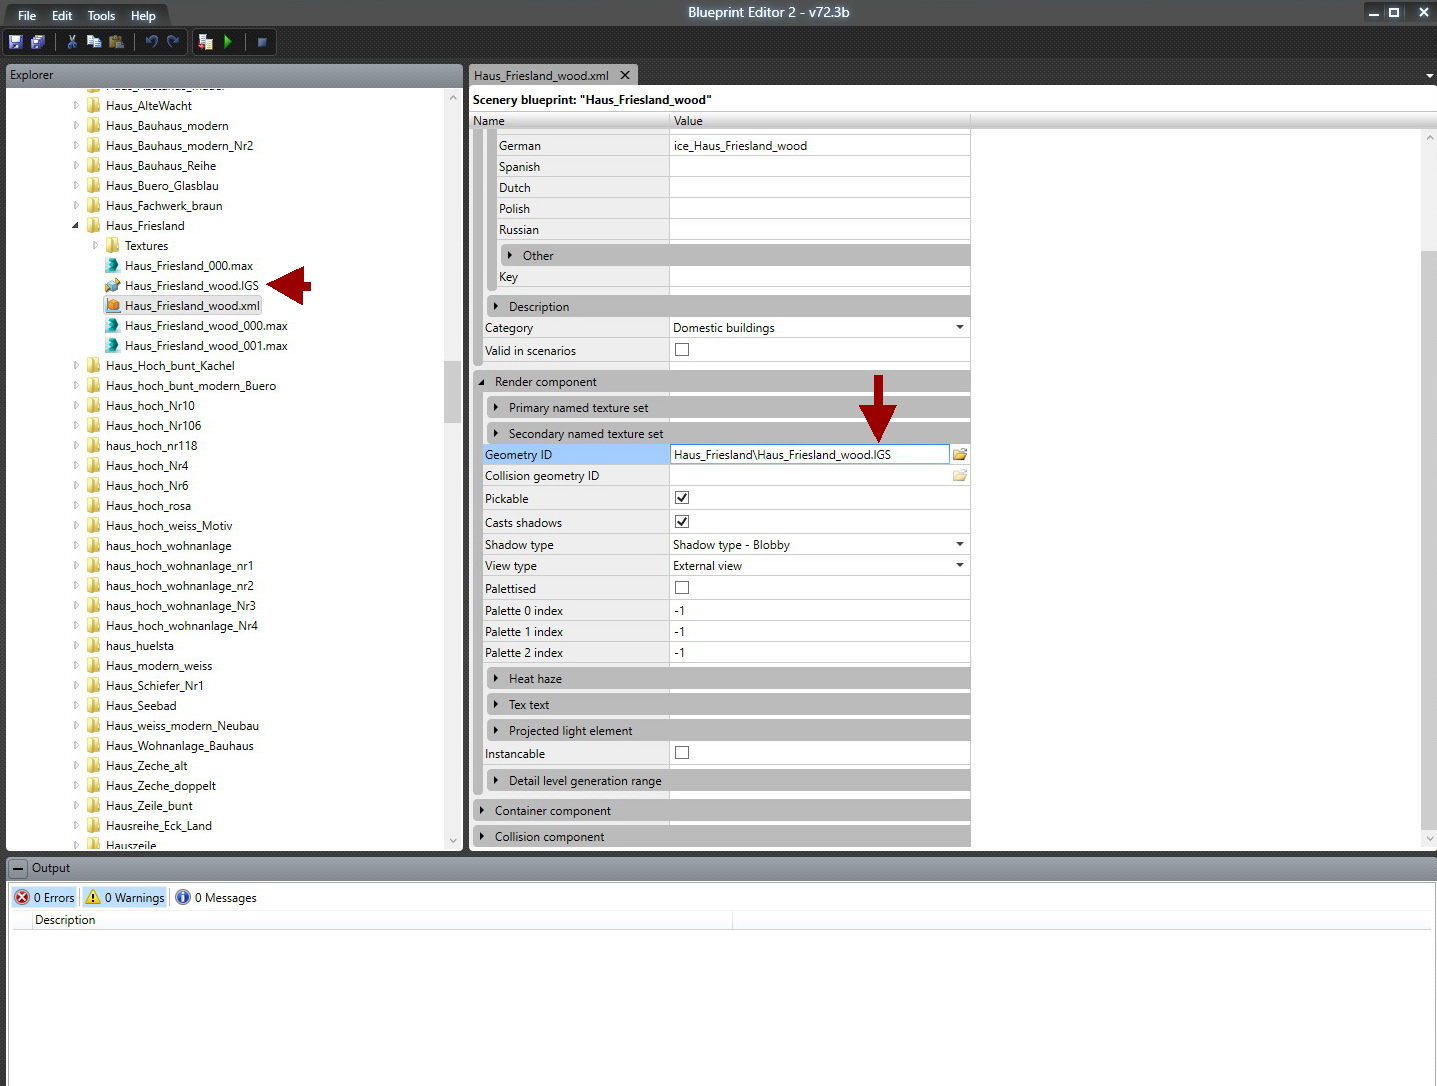Collapse the Haus_Friesland tree folder

pos(76,226)
